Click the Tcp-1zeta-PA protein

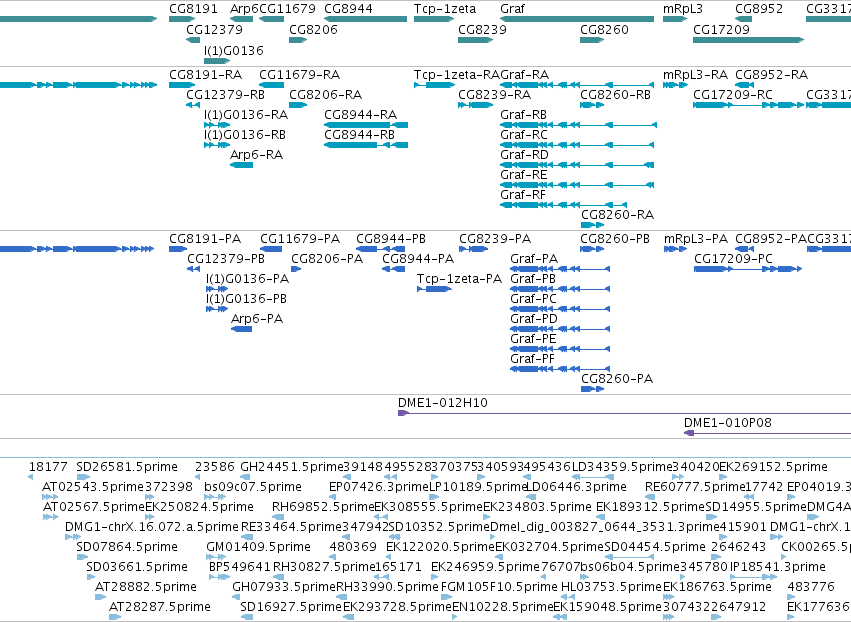click(434, 289)
